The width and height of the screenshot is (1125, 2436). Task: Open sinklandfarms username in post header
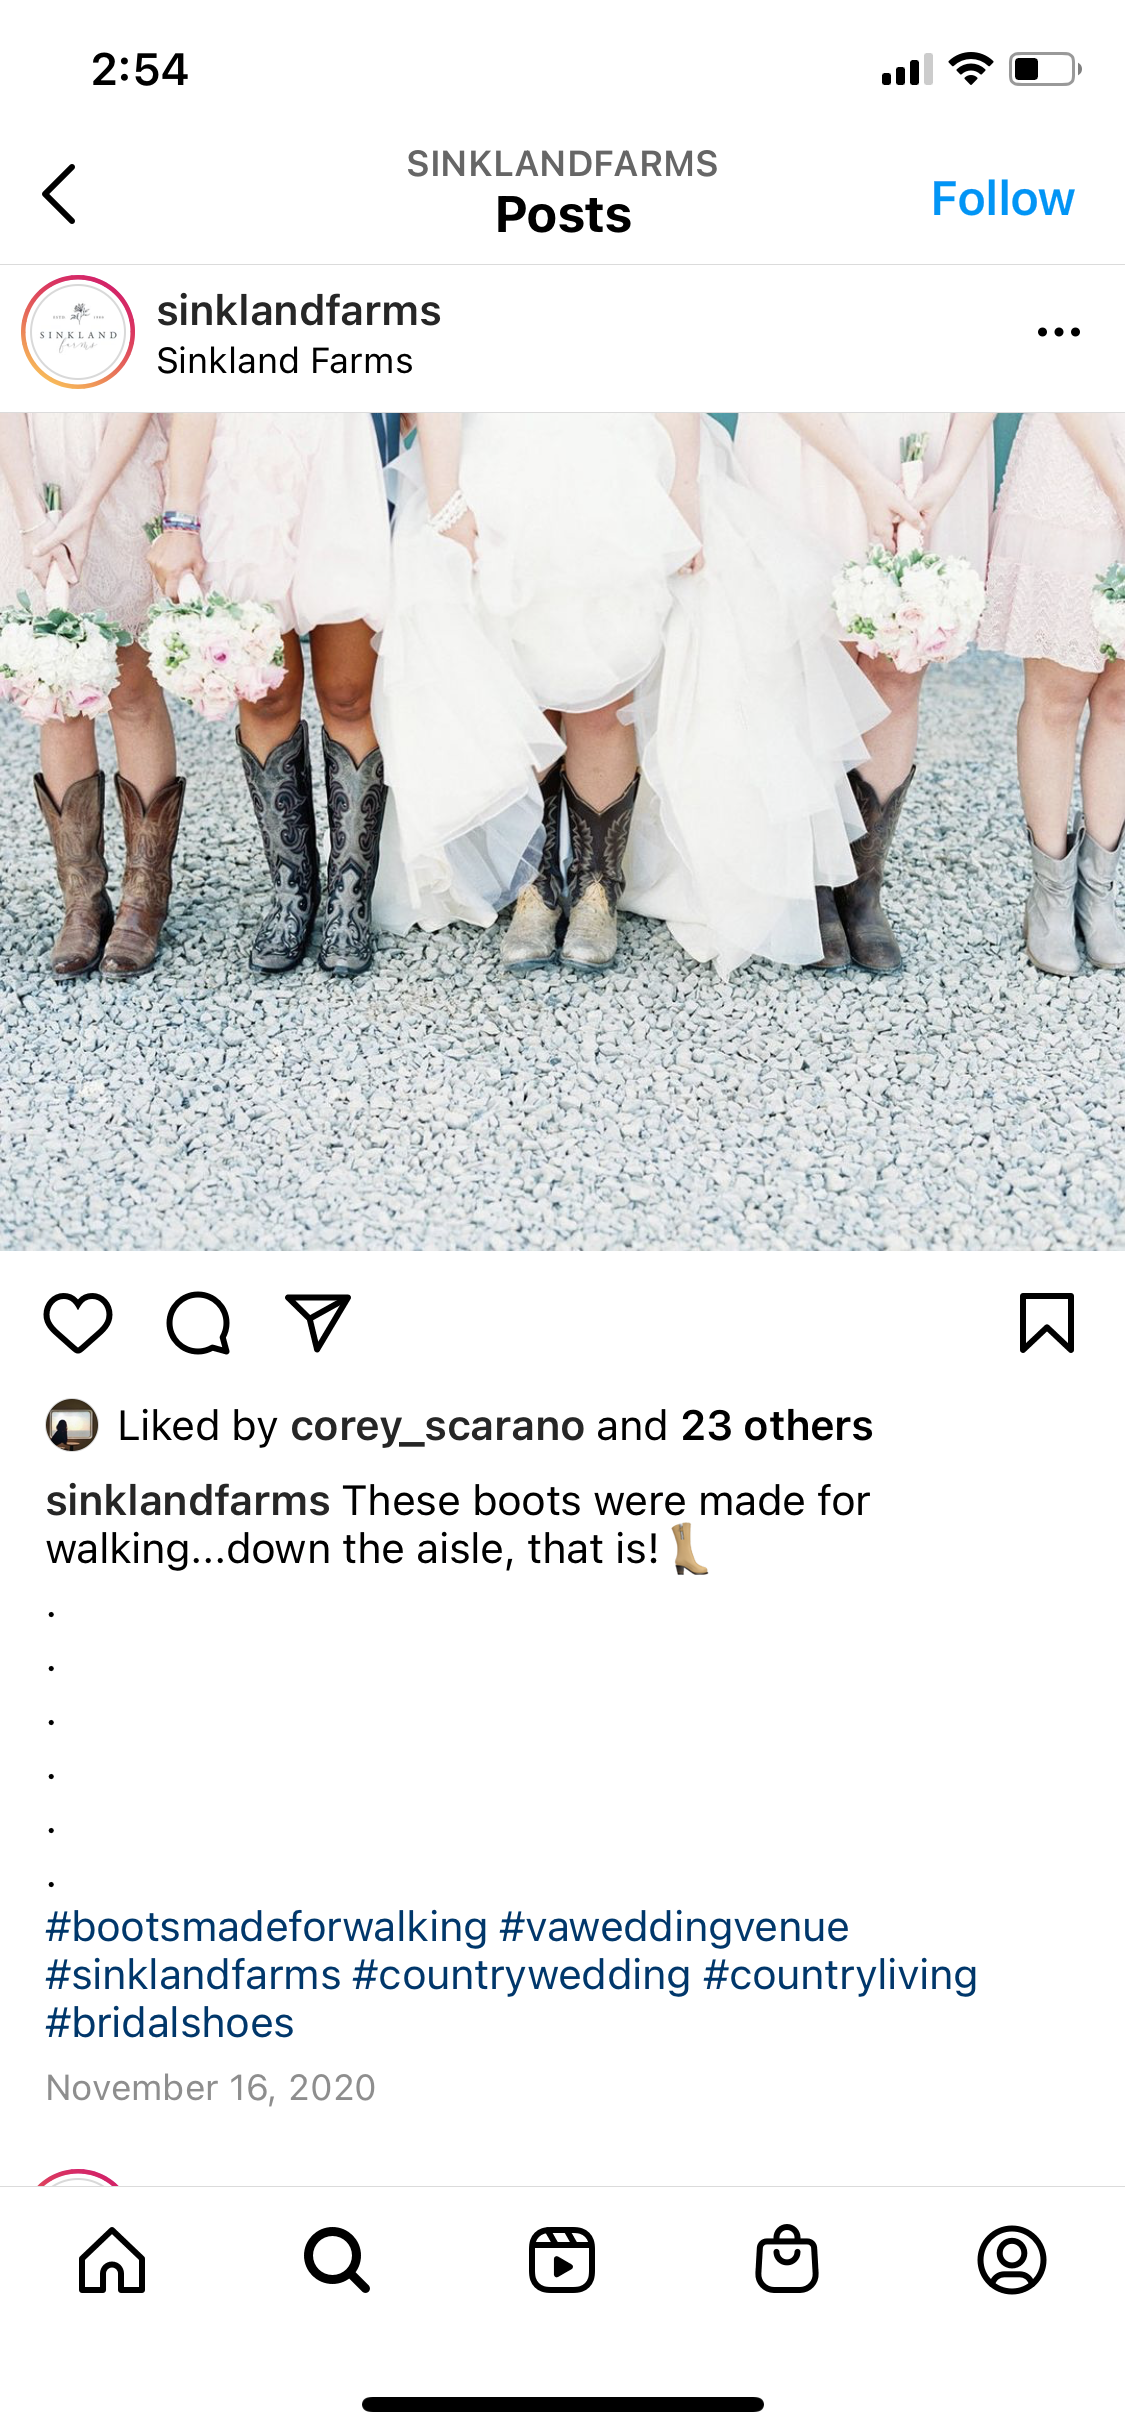[299, 310]
